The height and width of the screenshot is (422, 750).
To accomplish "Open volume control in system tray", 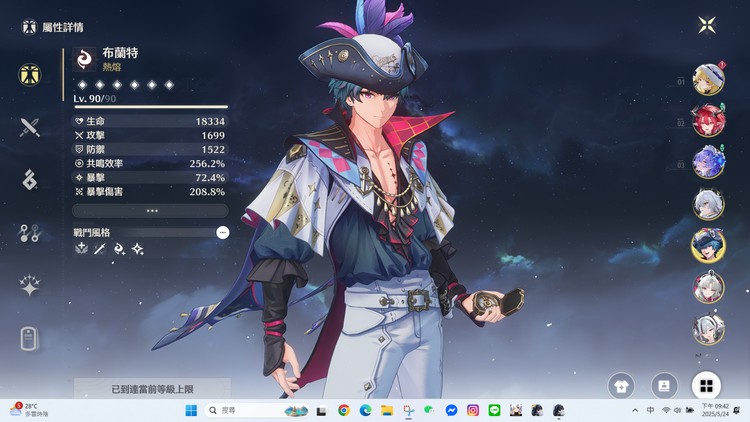I will point(677,411).
